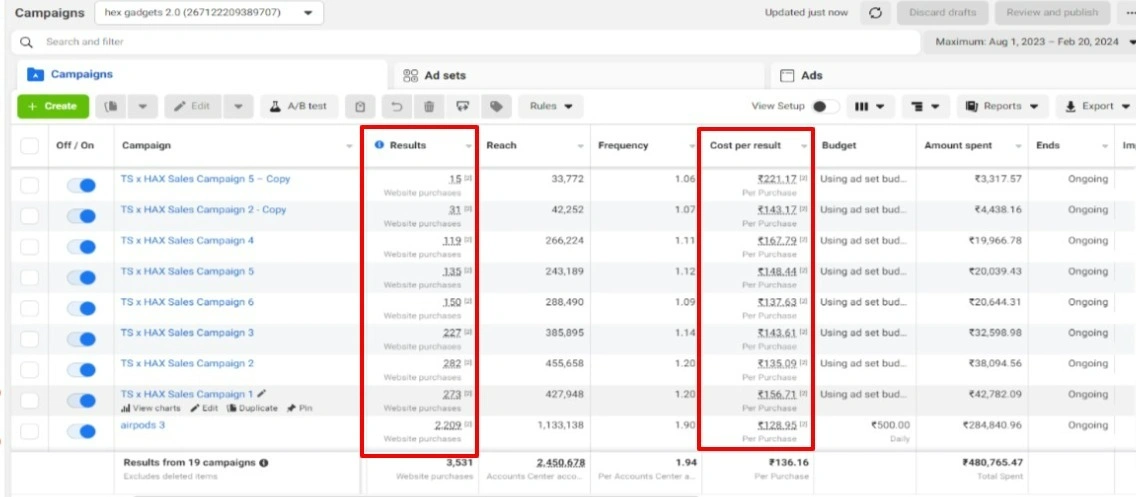Switch to the Ads tab

click(x=811, y=75)
